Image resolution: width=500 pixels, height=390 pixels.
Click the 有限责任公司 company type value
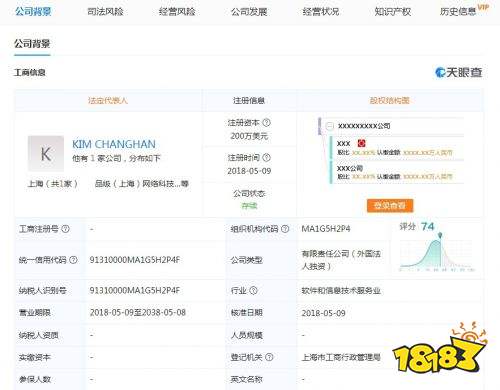(x=341, y=260)
